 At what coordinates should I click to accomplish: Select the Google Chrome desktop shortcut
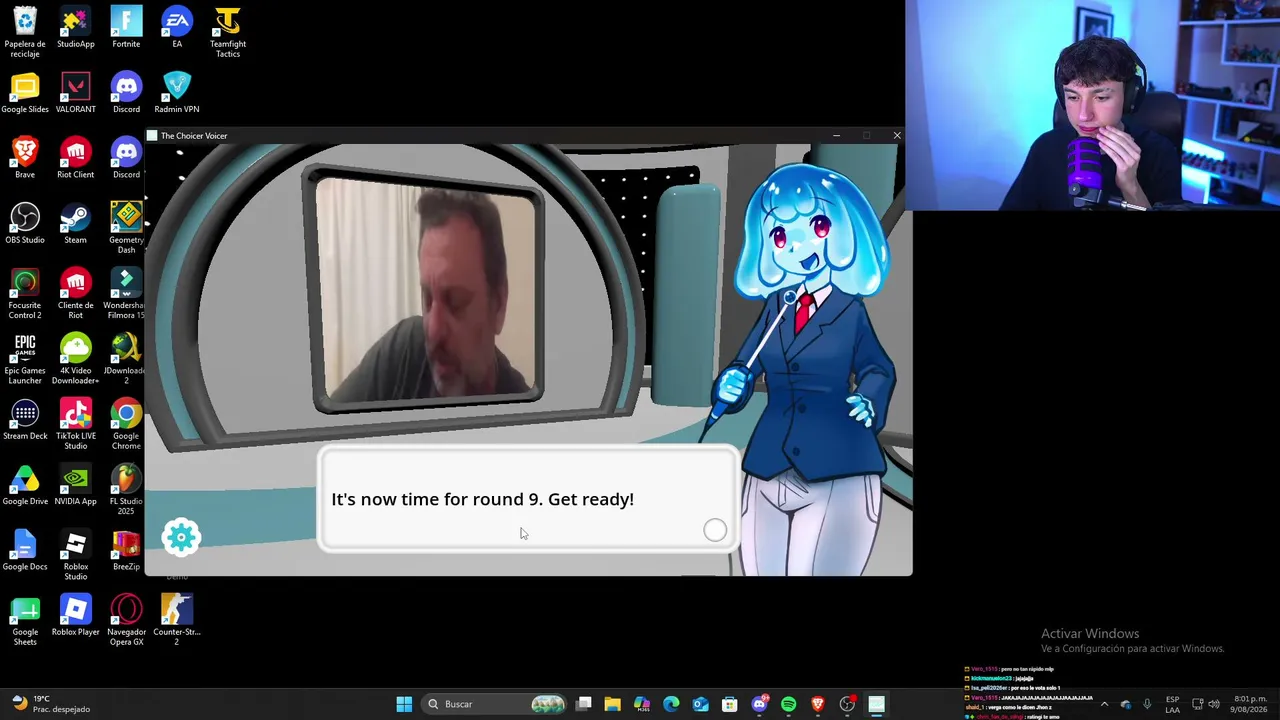[x=126, y=424]
